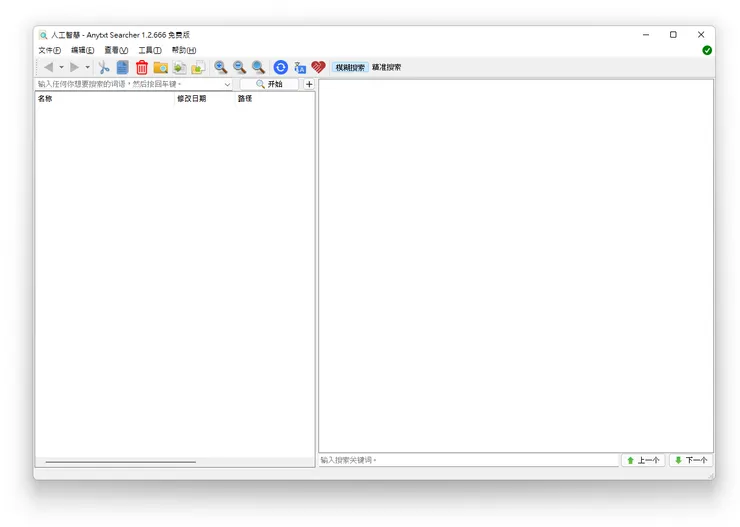740x527 pixels.
Task: Click the document with green arrow icon
Action: pyautogui.click(x=179, y=67)
